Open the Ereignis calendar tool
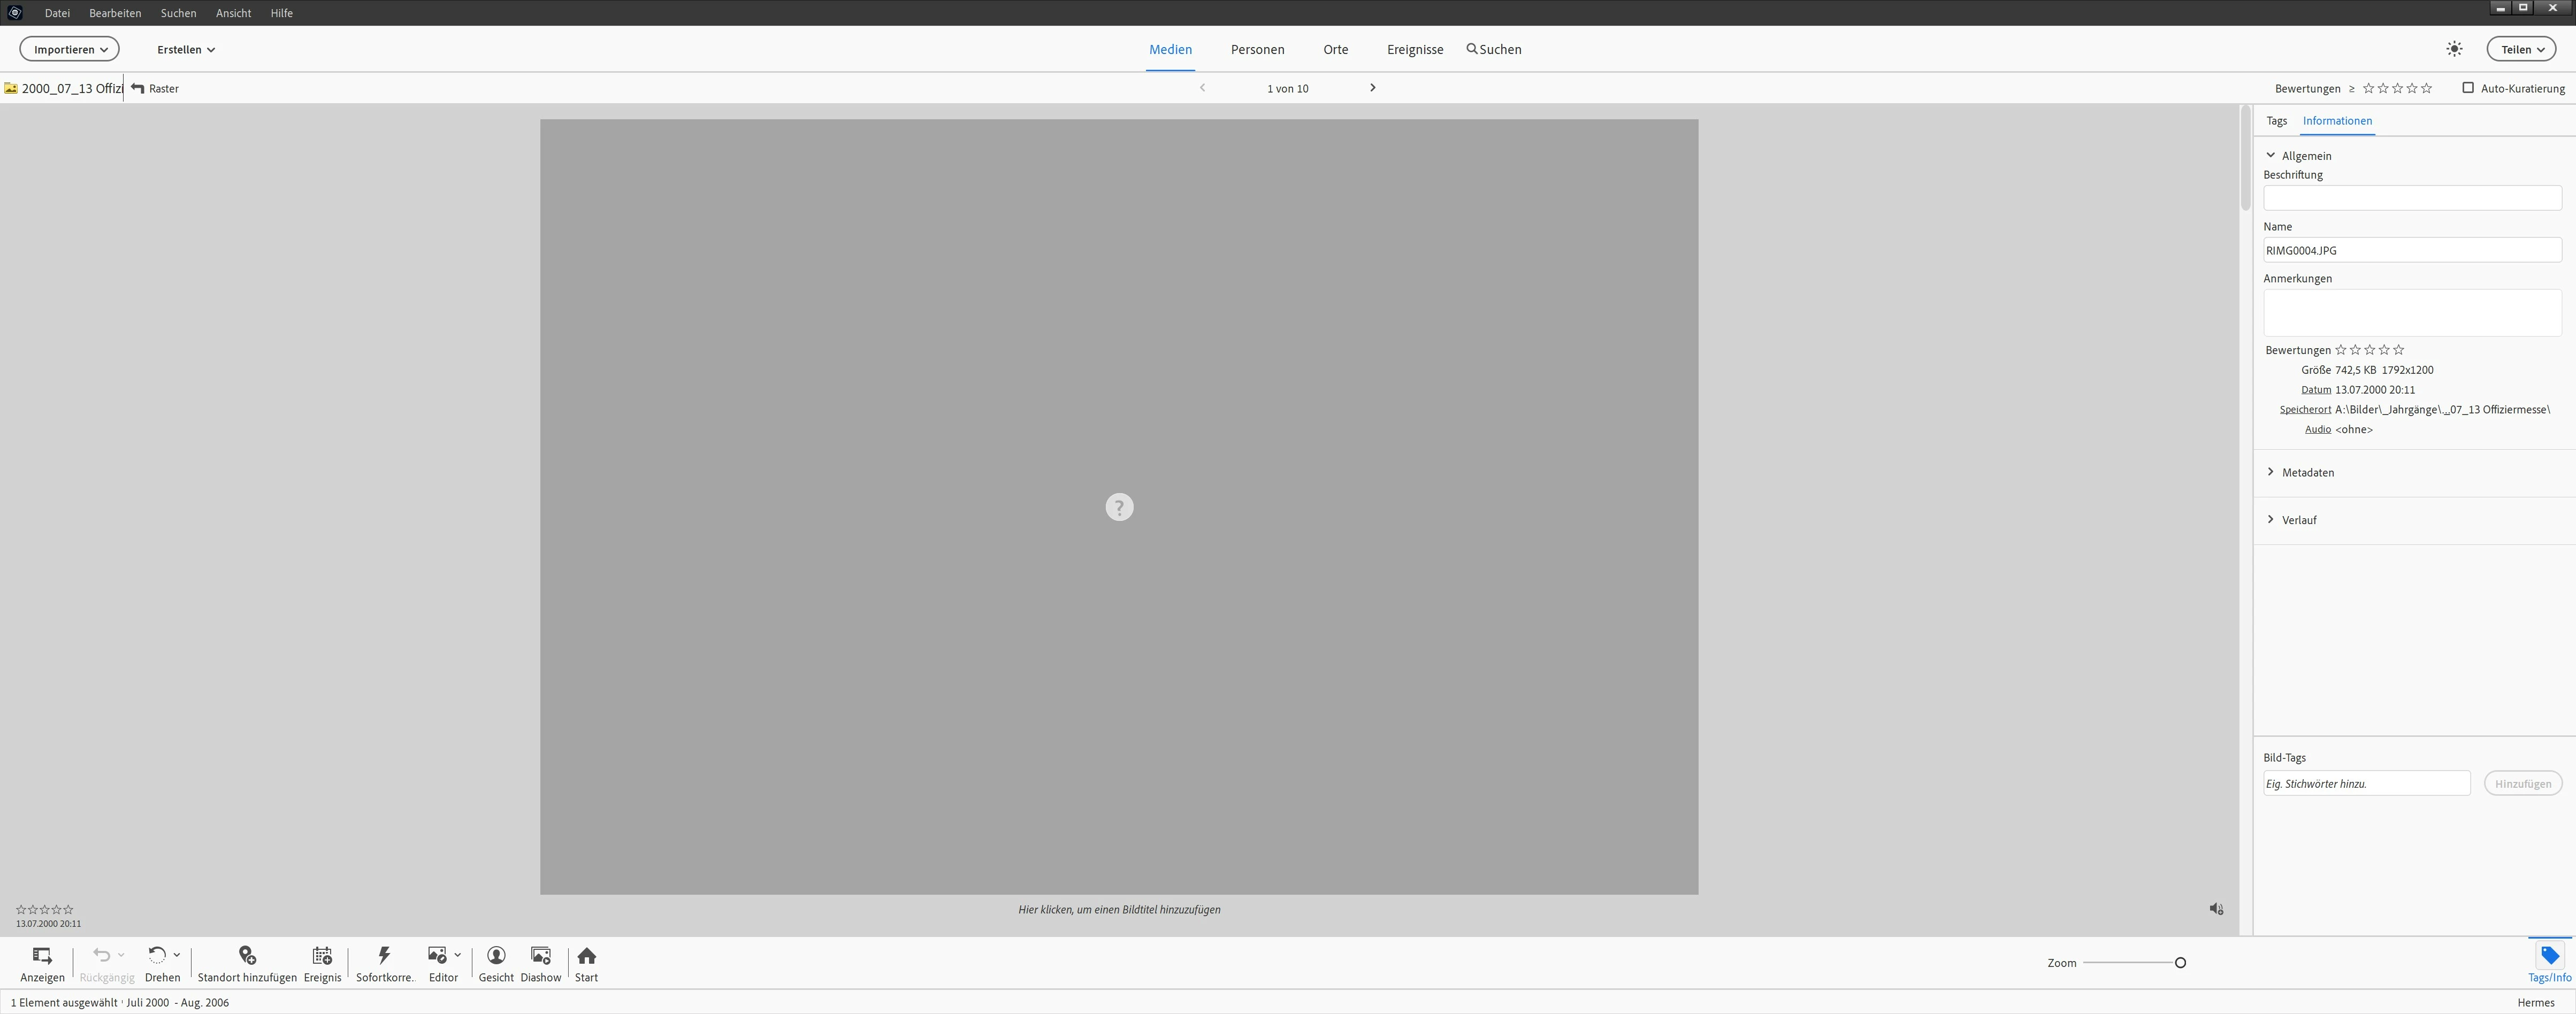Image resolution: width=2576 pixels, height=1014 pixels. click(x=322, y=956)
